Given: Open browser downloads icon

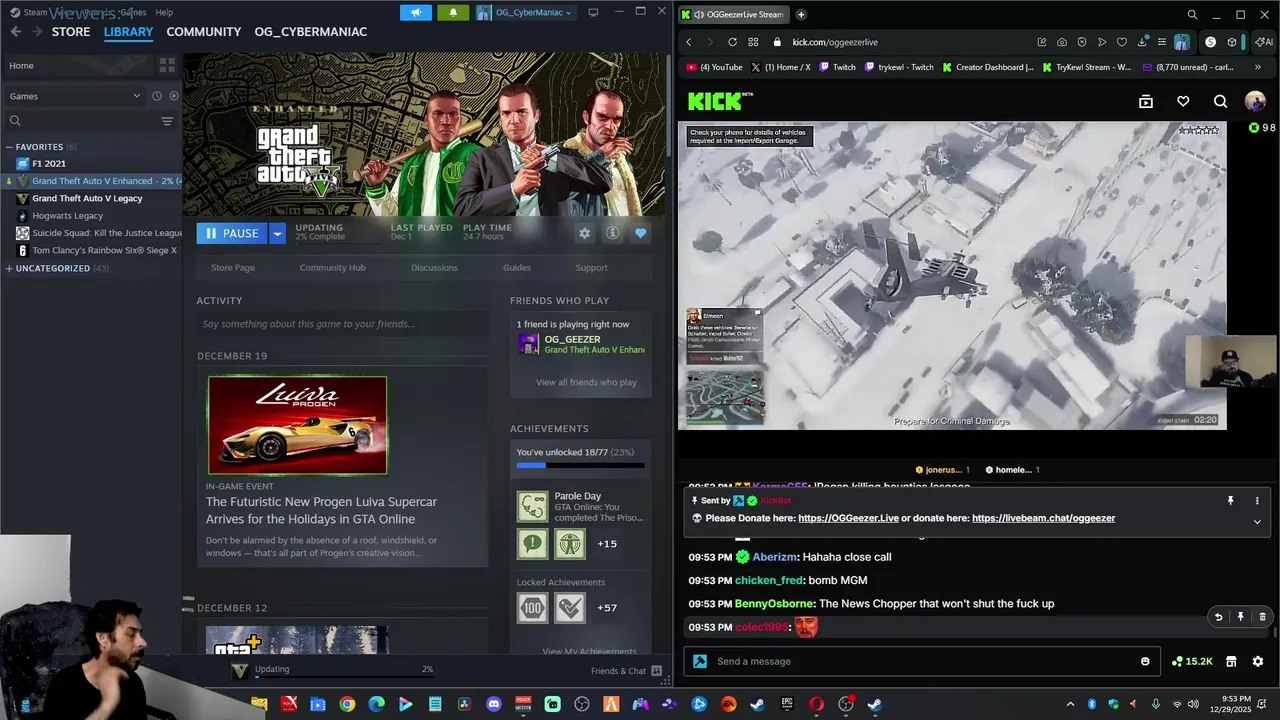Looking at the screenshot, I should [x=1141, y=42].
